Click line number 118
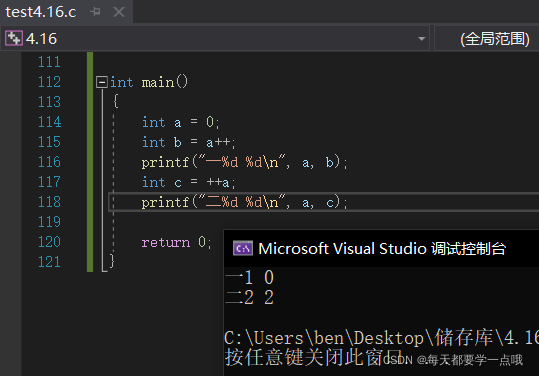Image resolution: width=539 pixels, height=376 pixels. [50, 202]
